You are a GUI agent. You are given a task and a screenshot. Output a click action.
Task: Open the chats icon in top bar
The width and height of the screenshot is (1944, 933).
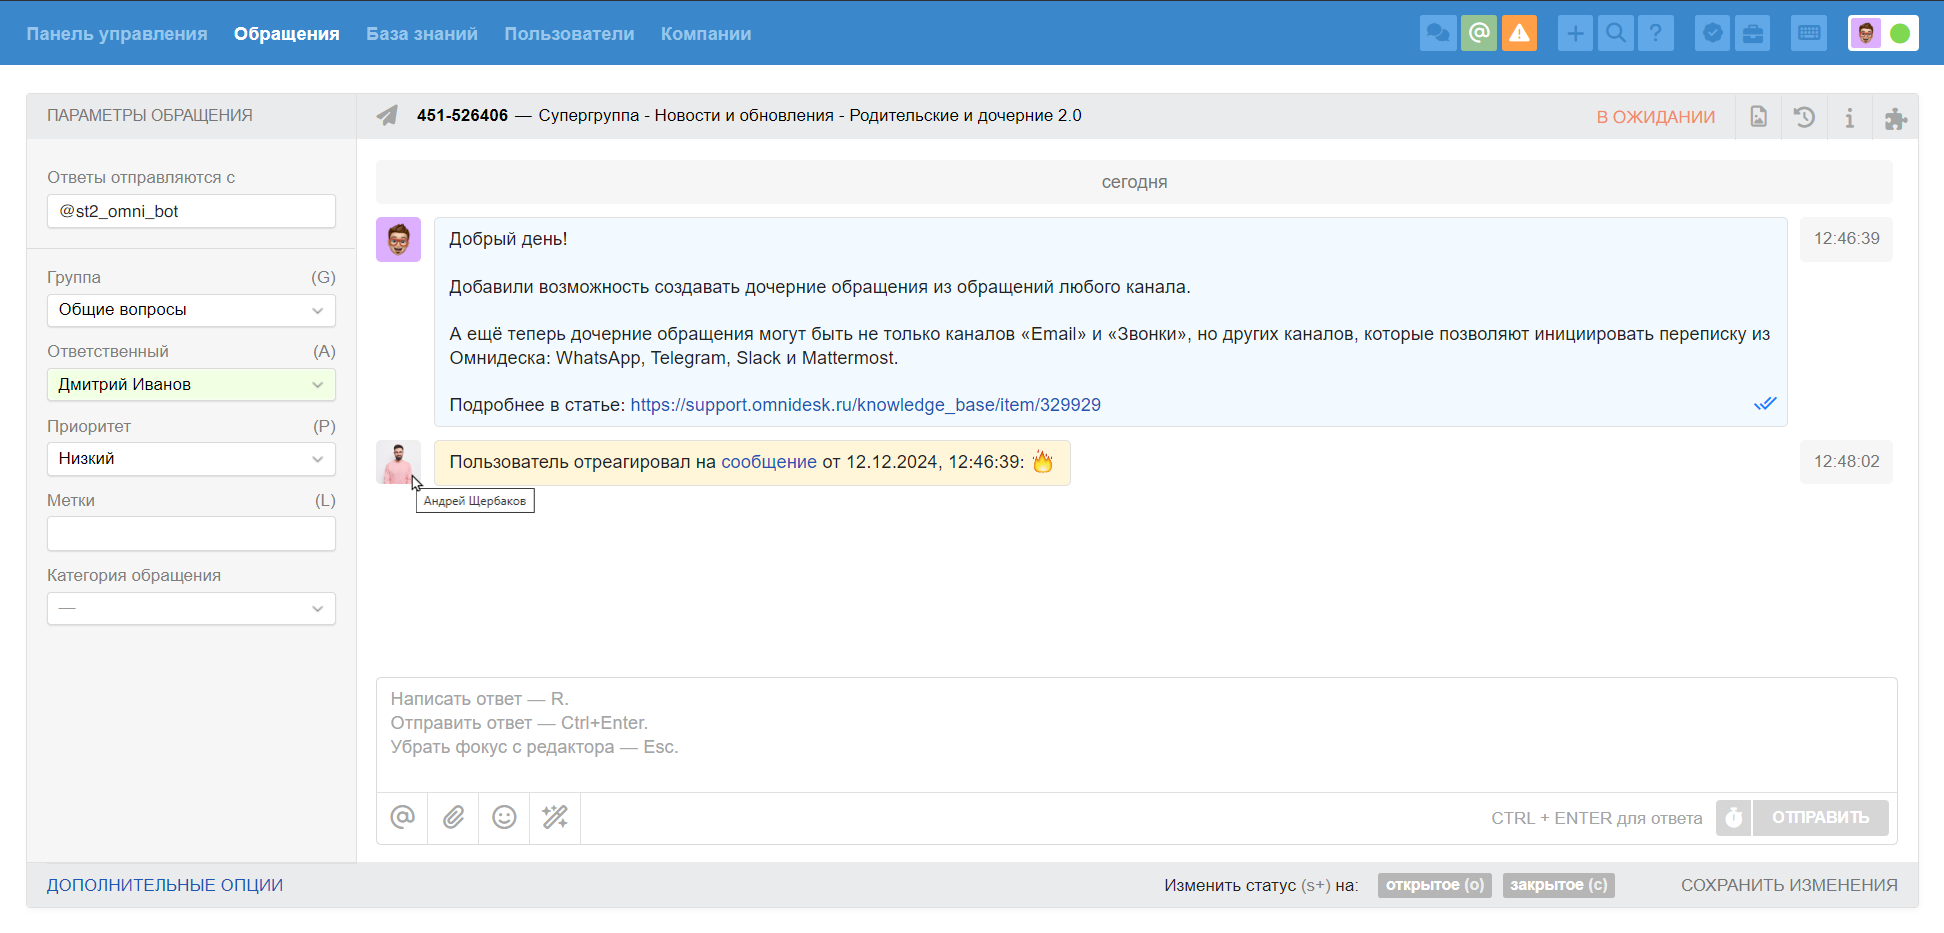1438,33
